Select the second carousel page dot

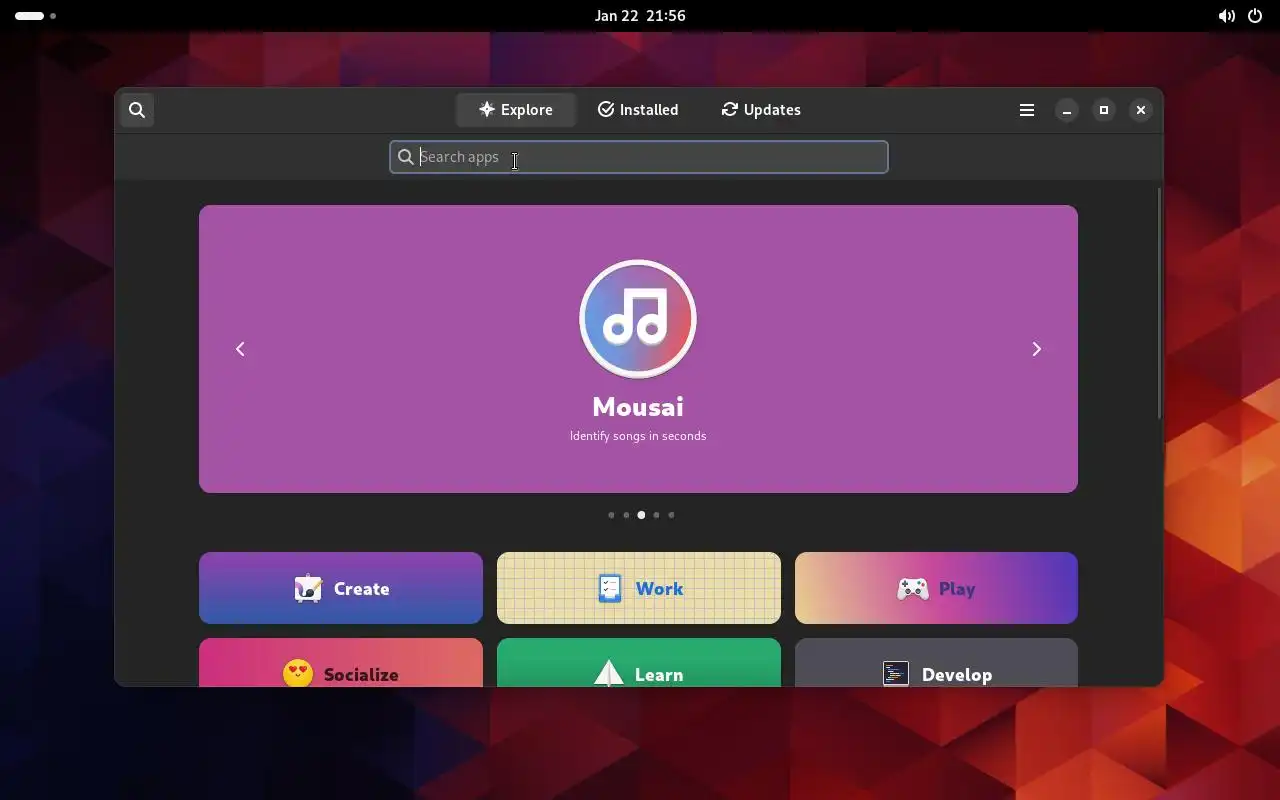click(x=626, y=515)
